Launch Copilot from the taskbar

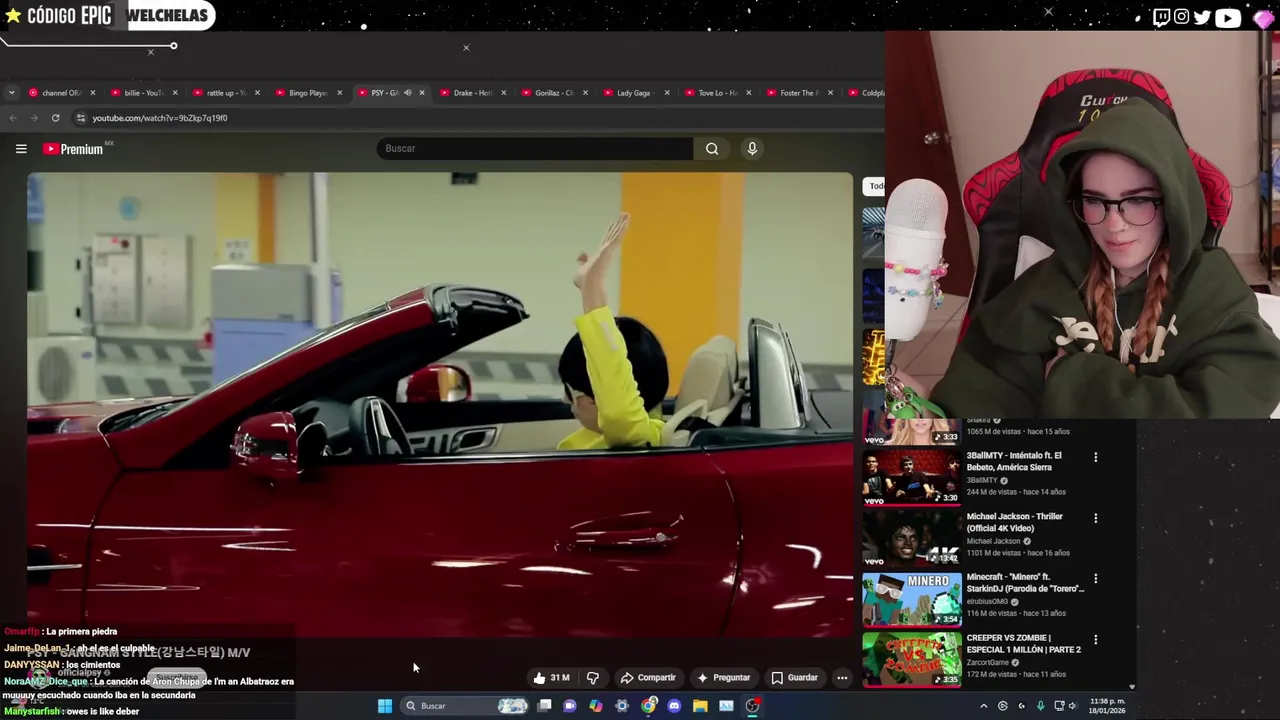(596, 706)
